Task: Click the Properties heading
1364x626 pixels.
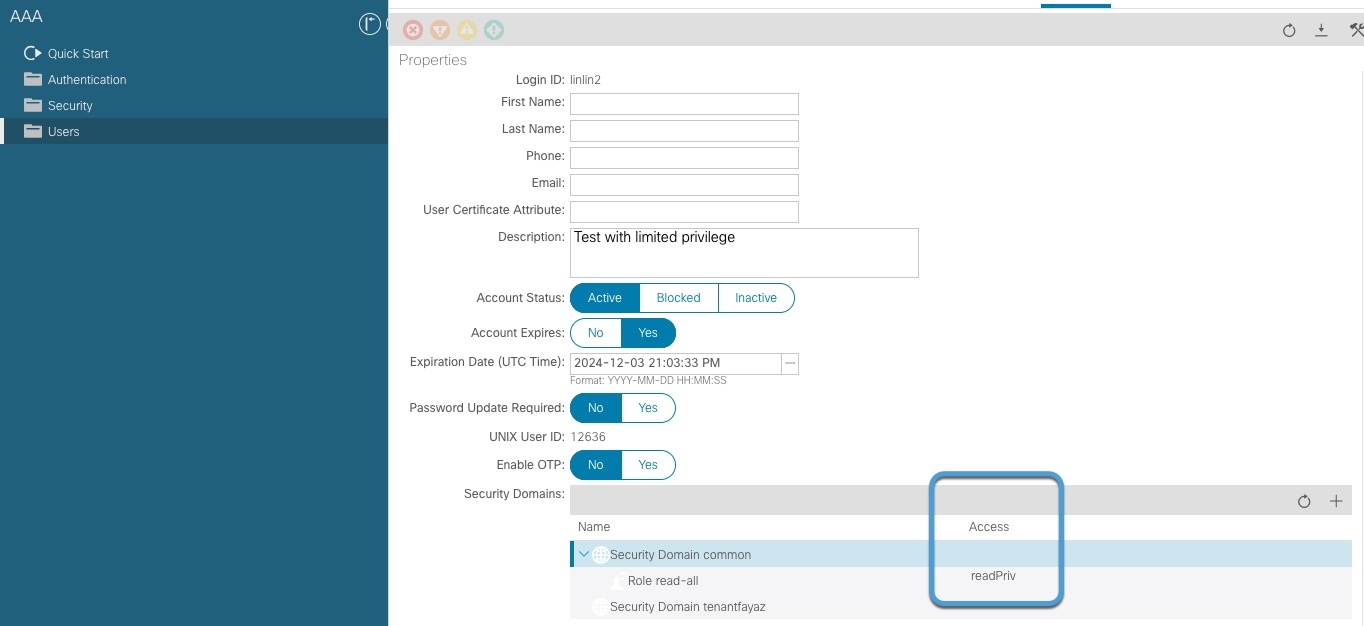Action: coord(433,60)
